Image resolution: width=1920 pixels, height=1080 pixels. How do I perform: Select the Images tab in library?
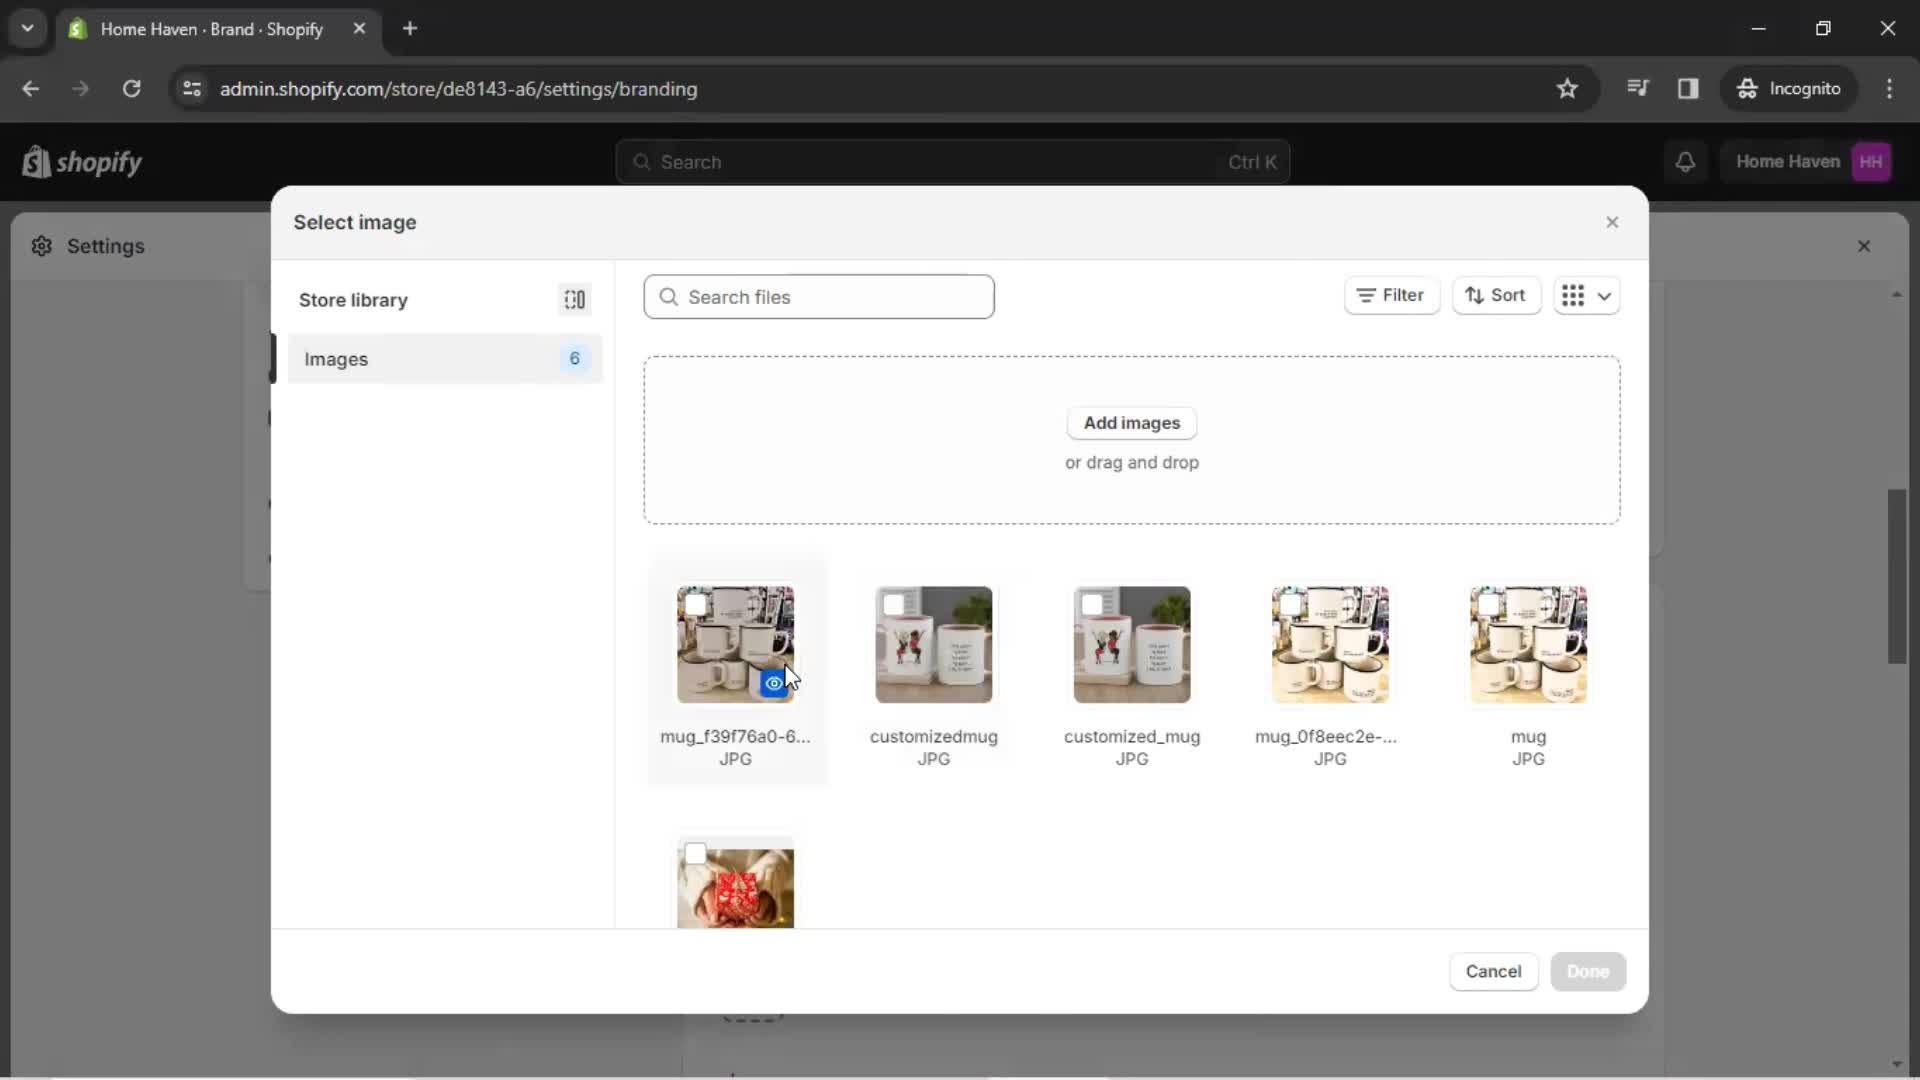pos(444,357)
